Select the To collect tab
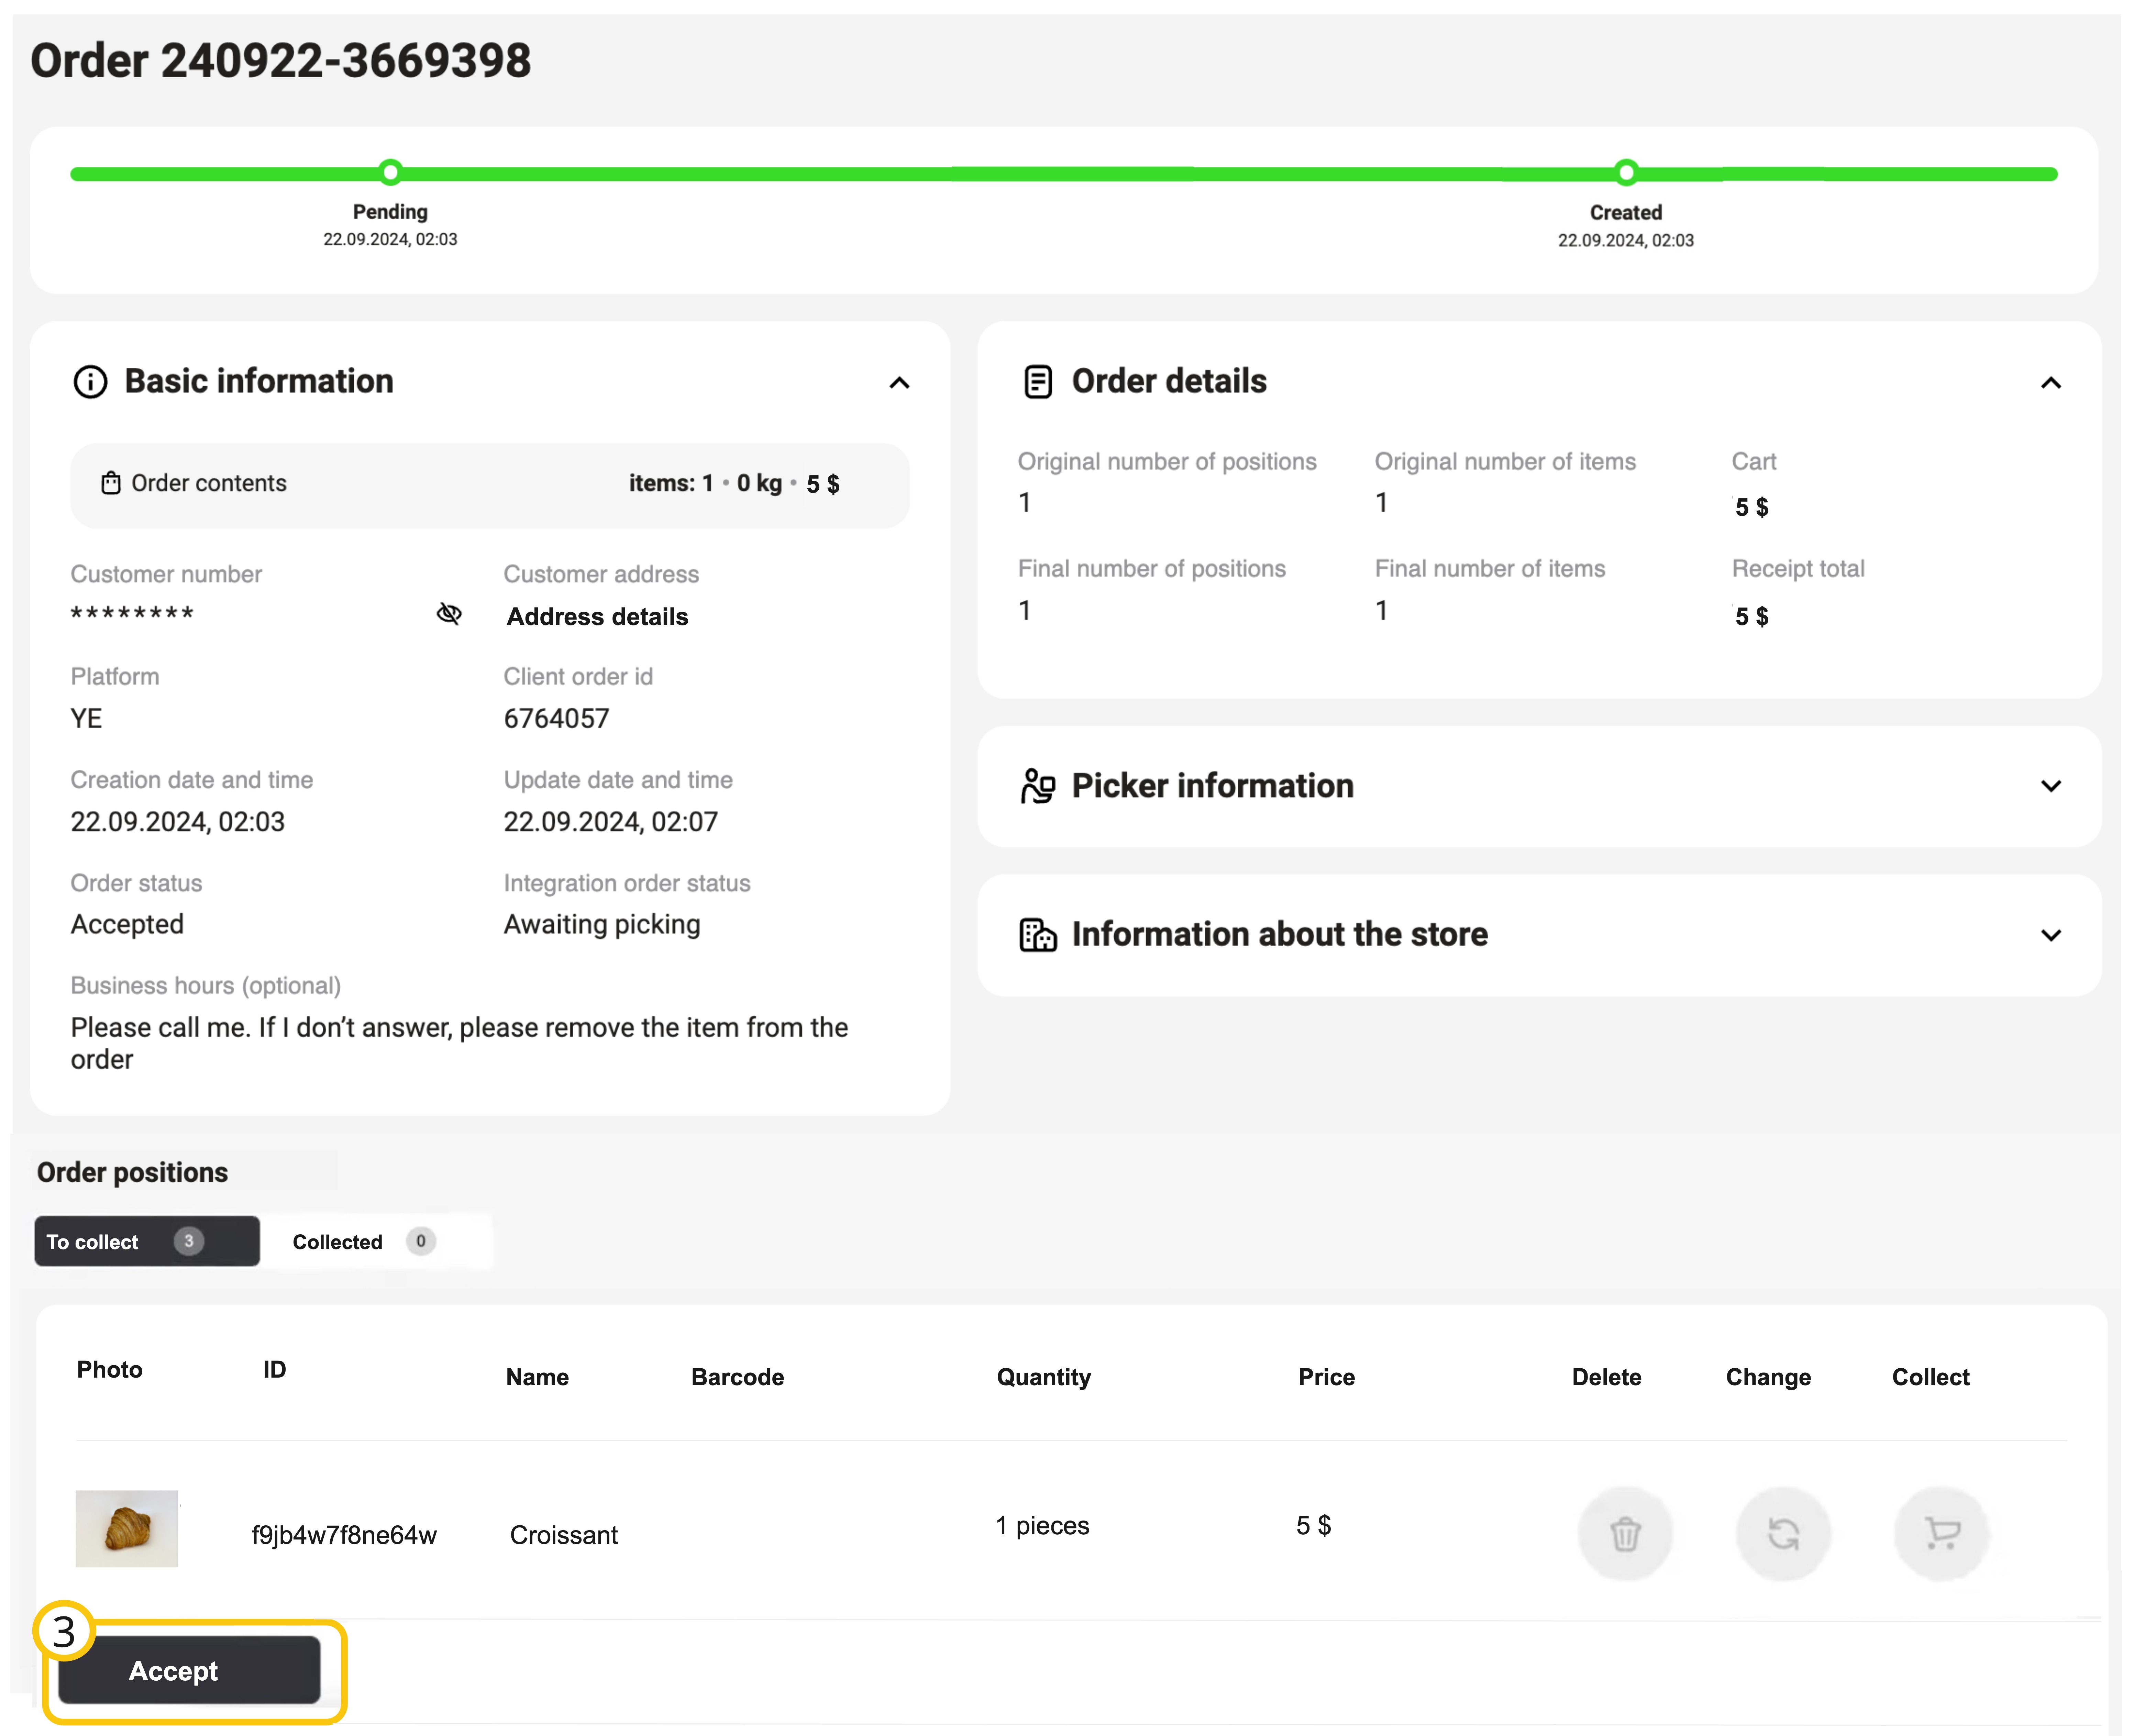 tap(146, 1241)
